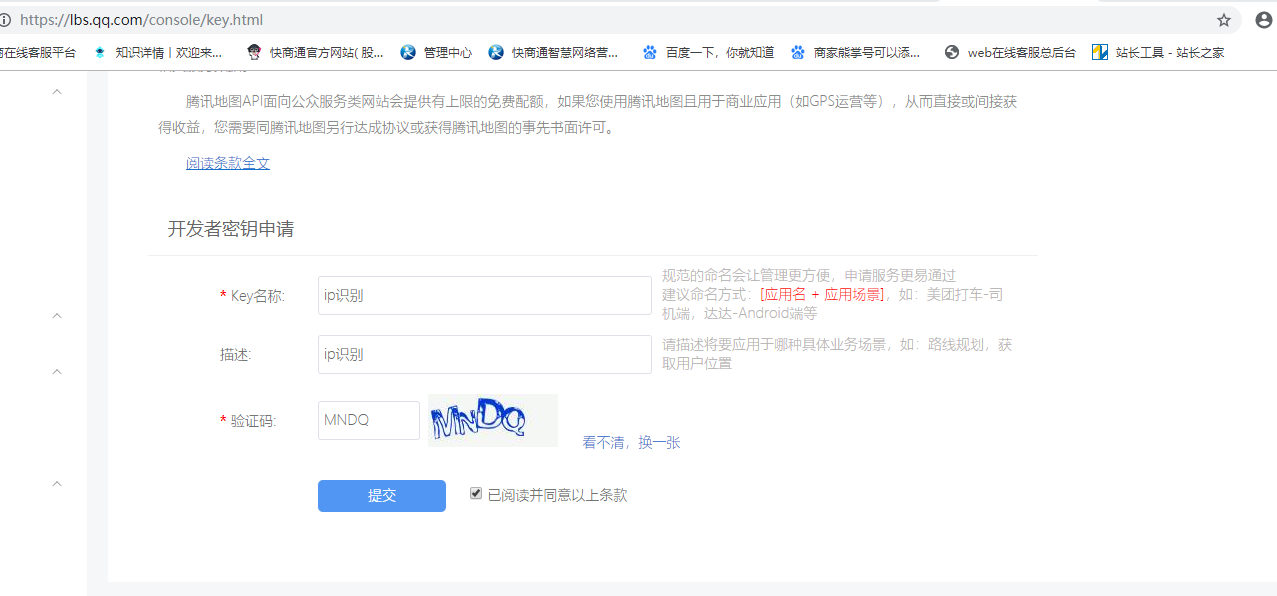Open the 知识详情 bookmark

point(158,53)
